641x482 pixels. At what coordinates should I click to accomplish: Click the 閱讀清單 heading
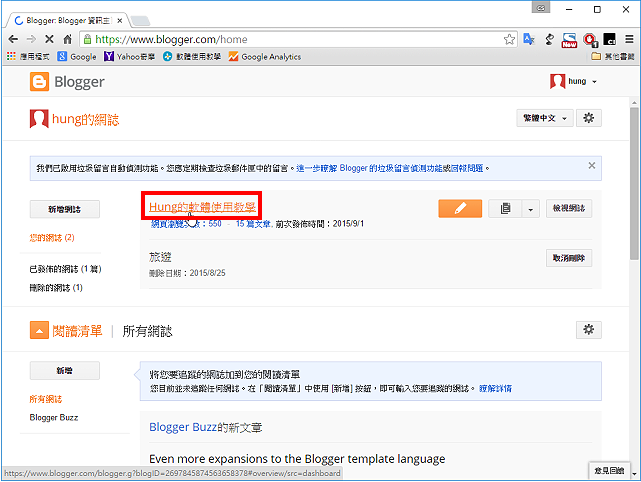(x=77, y=331)
